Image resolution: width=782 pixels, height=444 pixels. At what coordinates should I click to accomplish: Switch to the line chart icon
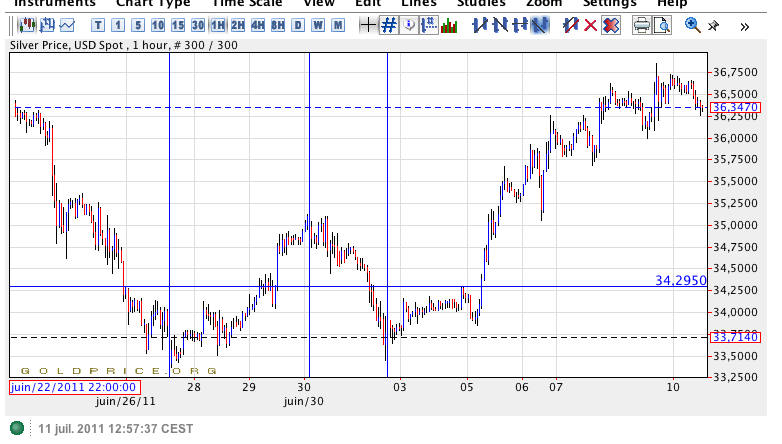click(66, 25)
